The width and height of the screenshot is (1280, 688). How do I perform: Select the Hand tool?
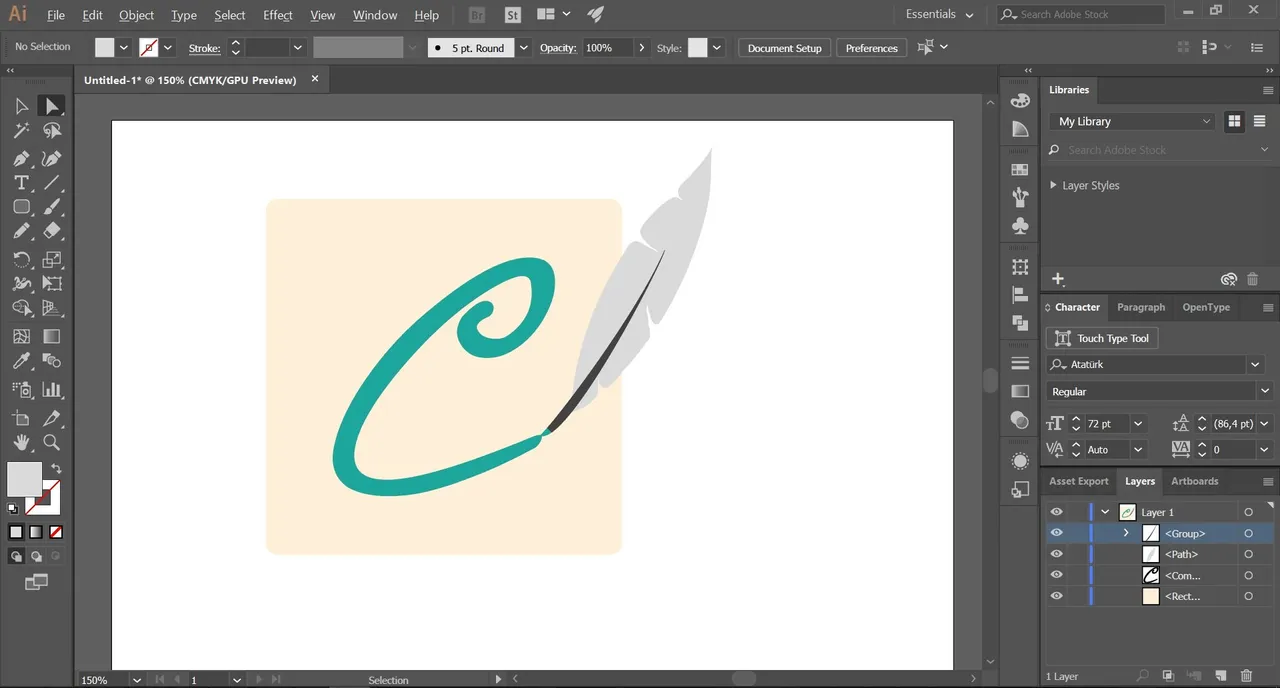[x=21, y=442]
